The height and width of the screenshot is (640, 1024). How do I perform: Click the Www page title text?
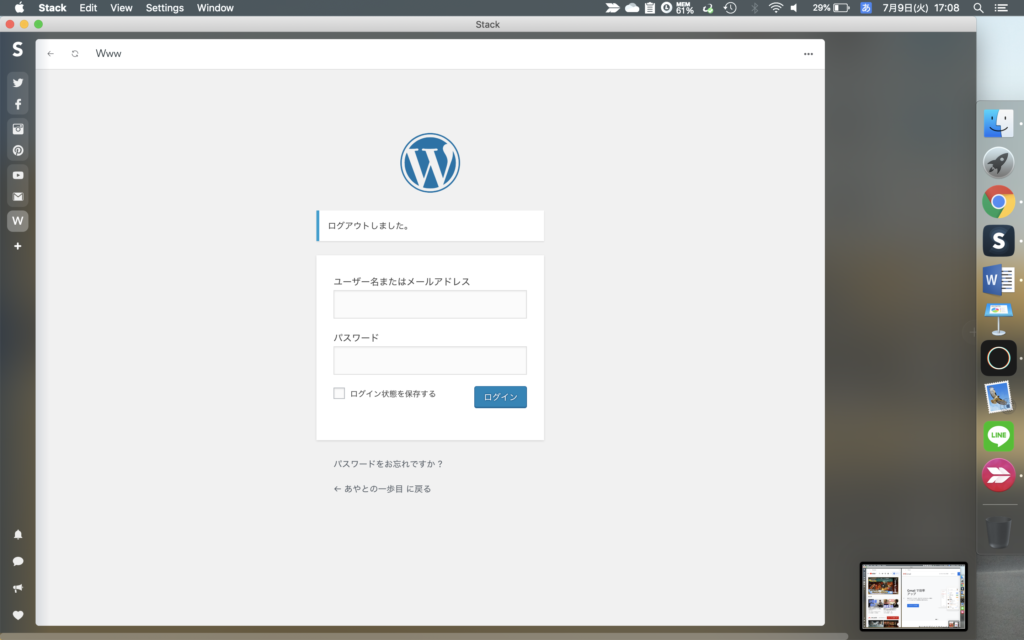click(x=108, y=54)
